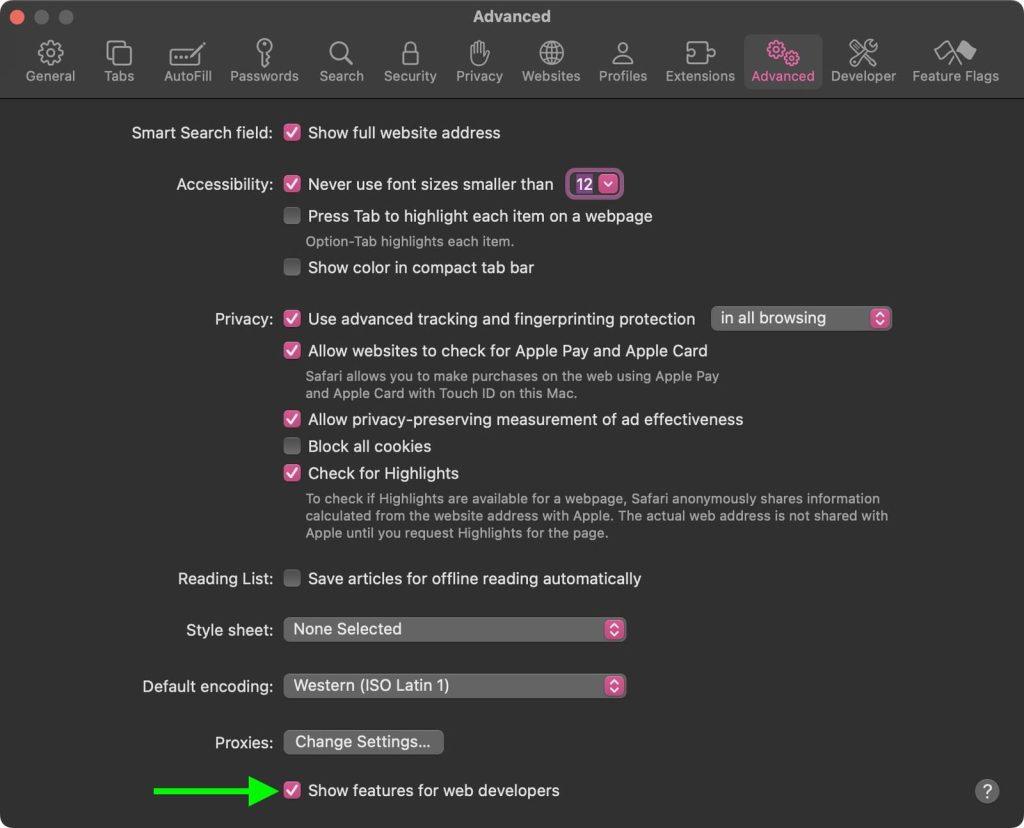Click the Security settings icon

click(410, 60)
